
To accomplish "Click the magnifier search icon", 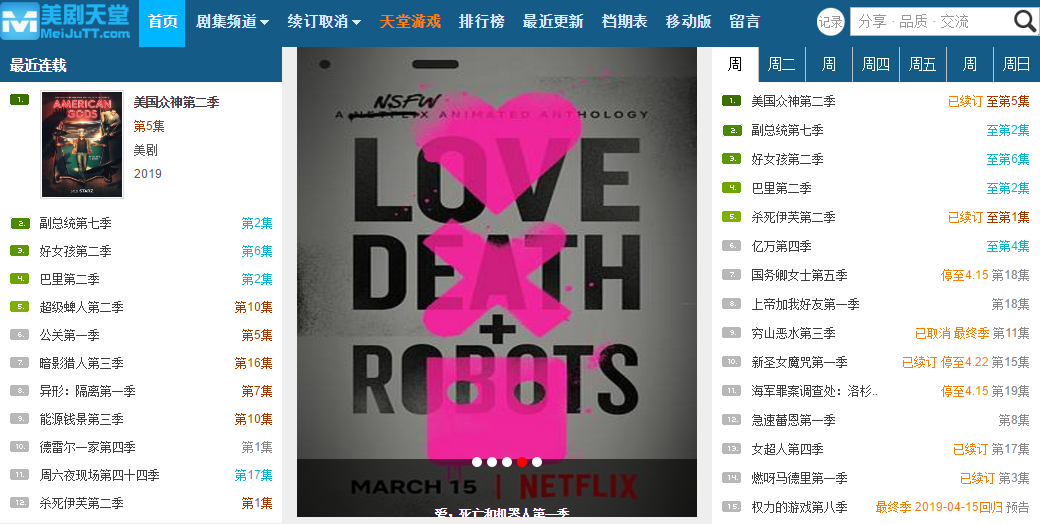I will click(x=1025, y=22).
